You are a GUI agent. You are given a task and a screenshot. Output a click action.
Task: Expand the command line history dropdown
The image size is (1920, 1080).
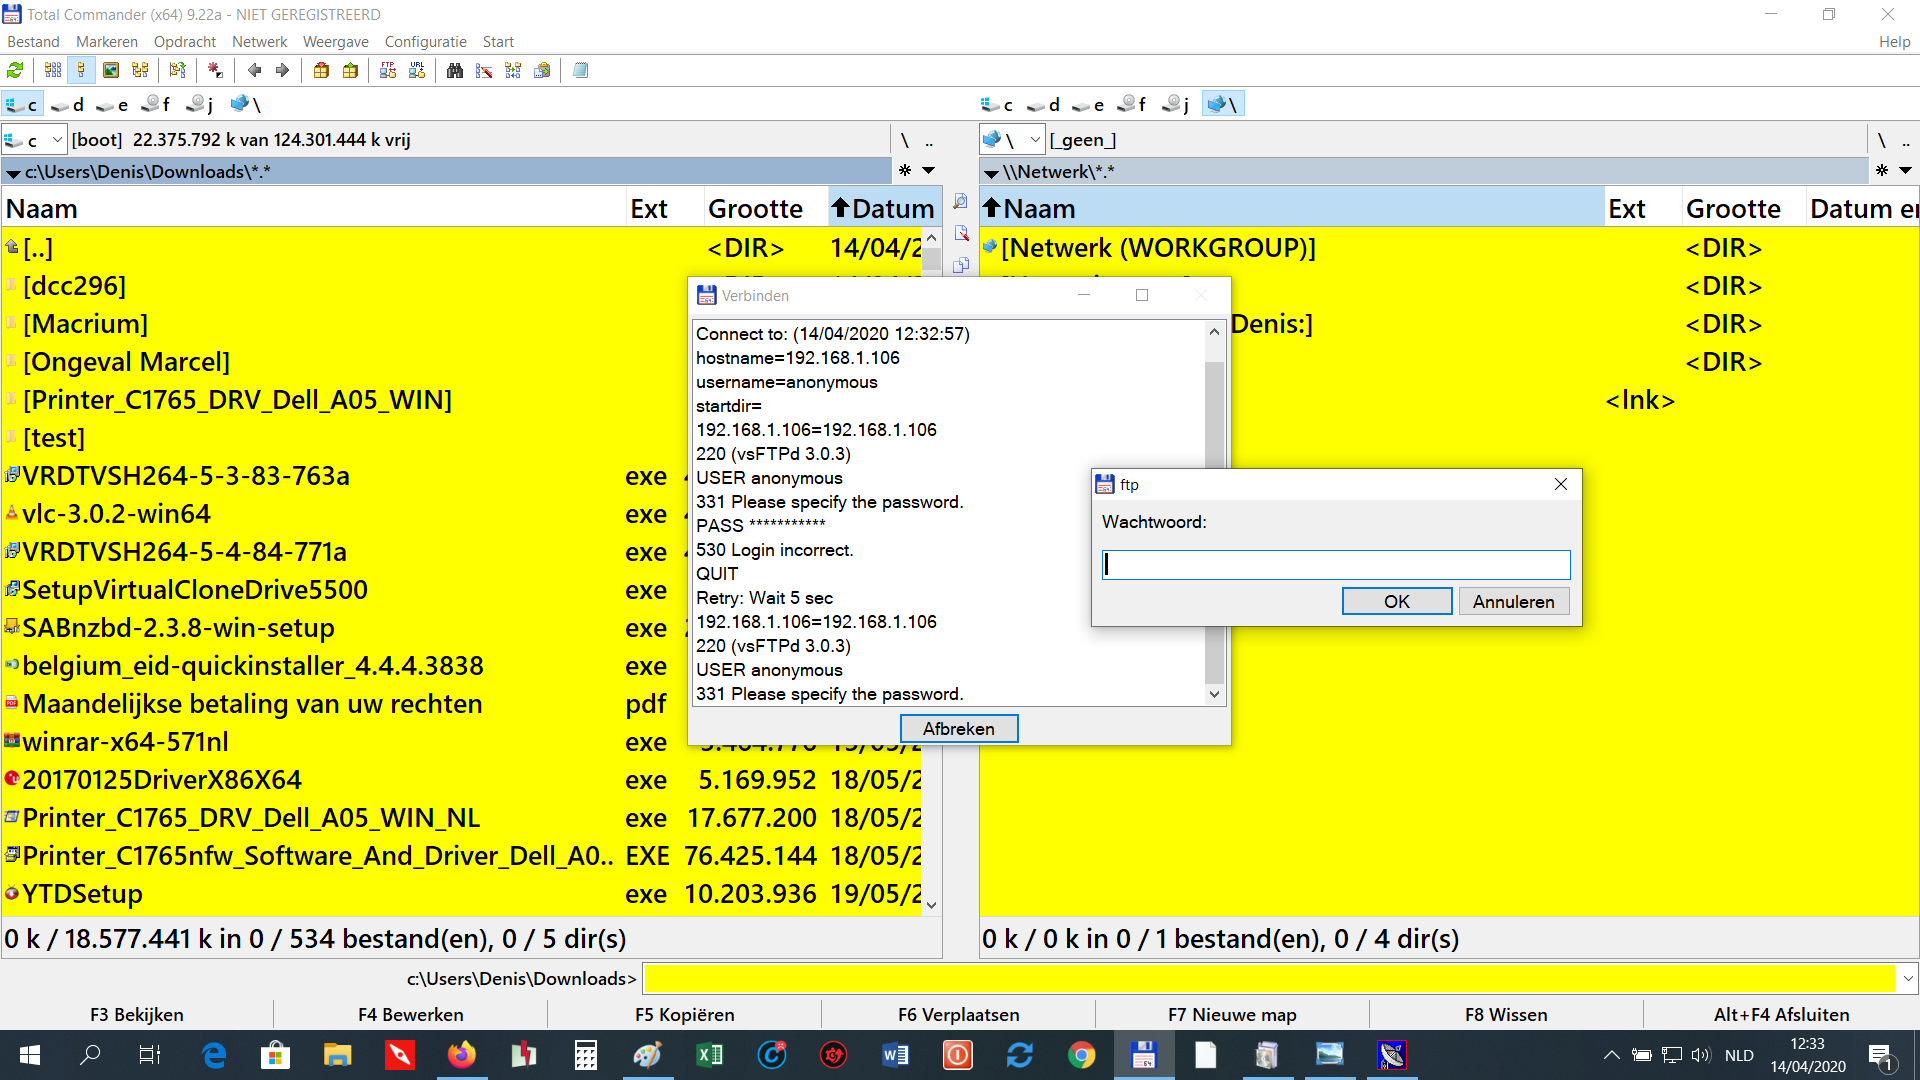(x=1907, y=979)
